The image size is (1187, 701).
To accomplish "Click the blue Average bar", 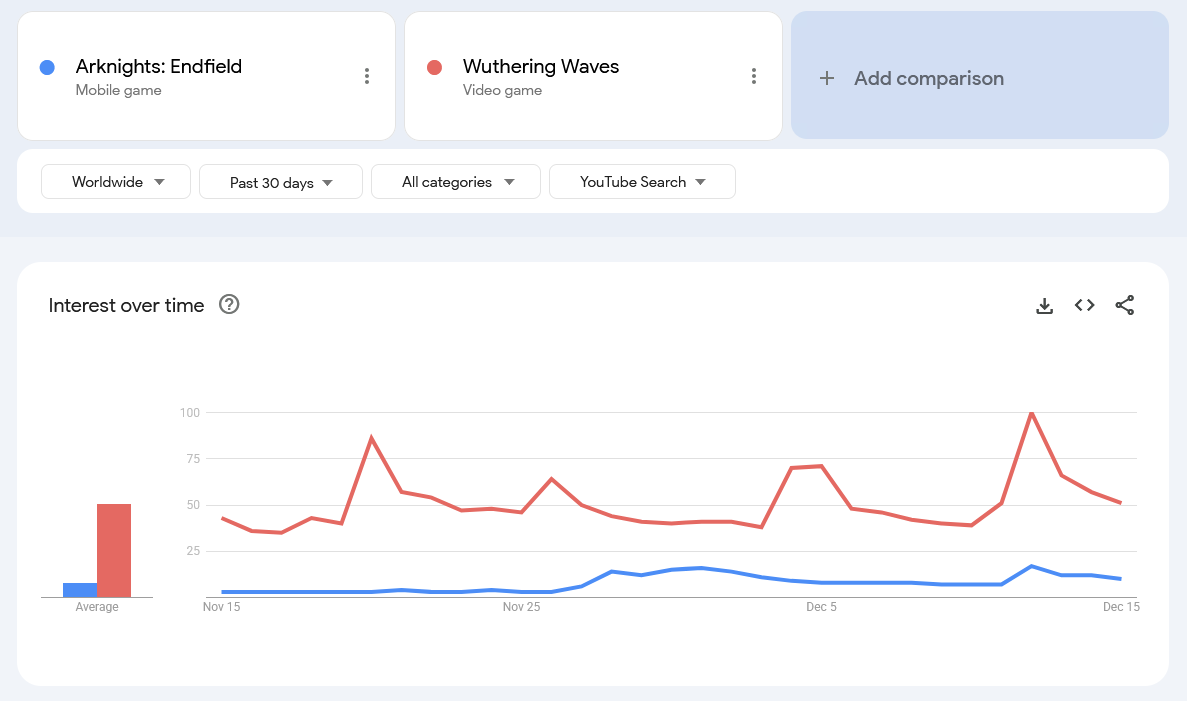I will tap(80, 590).
